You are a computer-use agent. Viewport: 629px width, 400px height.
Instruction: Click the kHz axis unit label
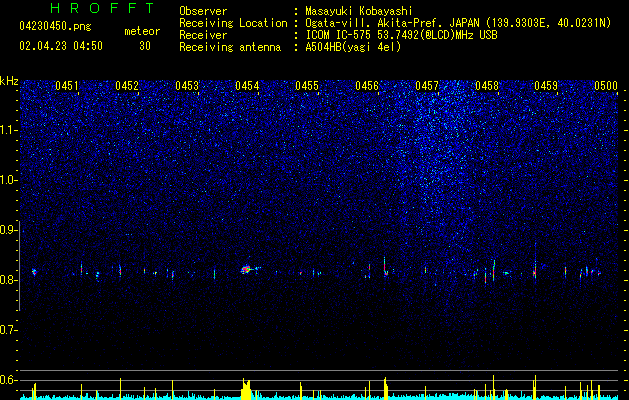click(9, 81)
